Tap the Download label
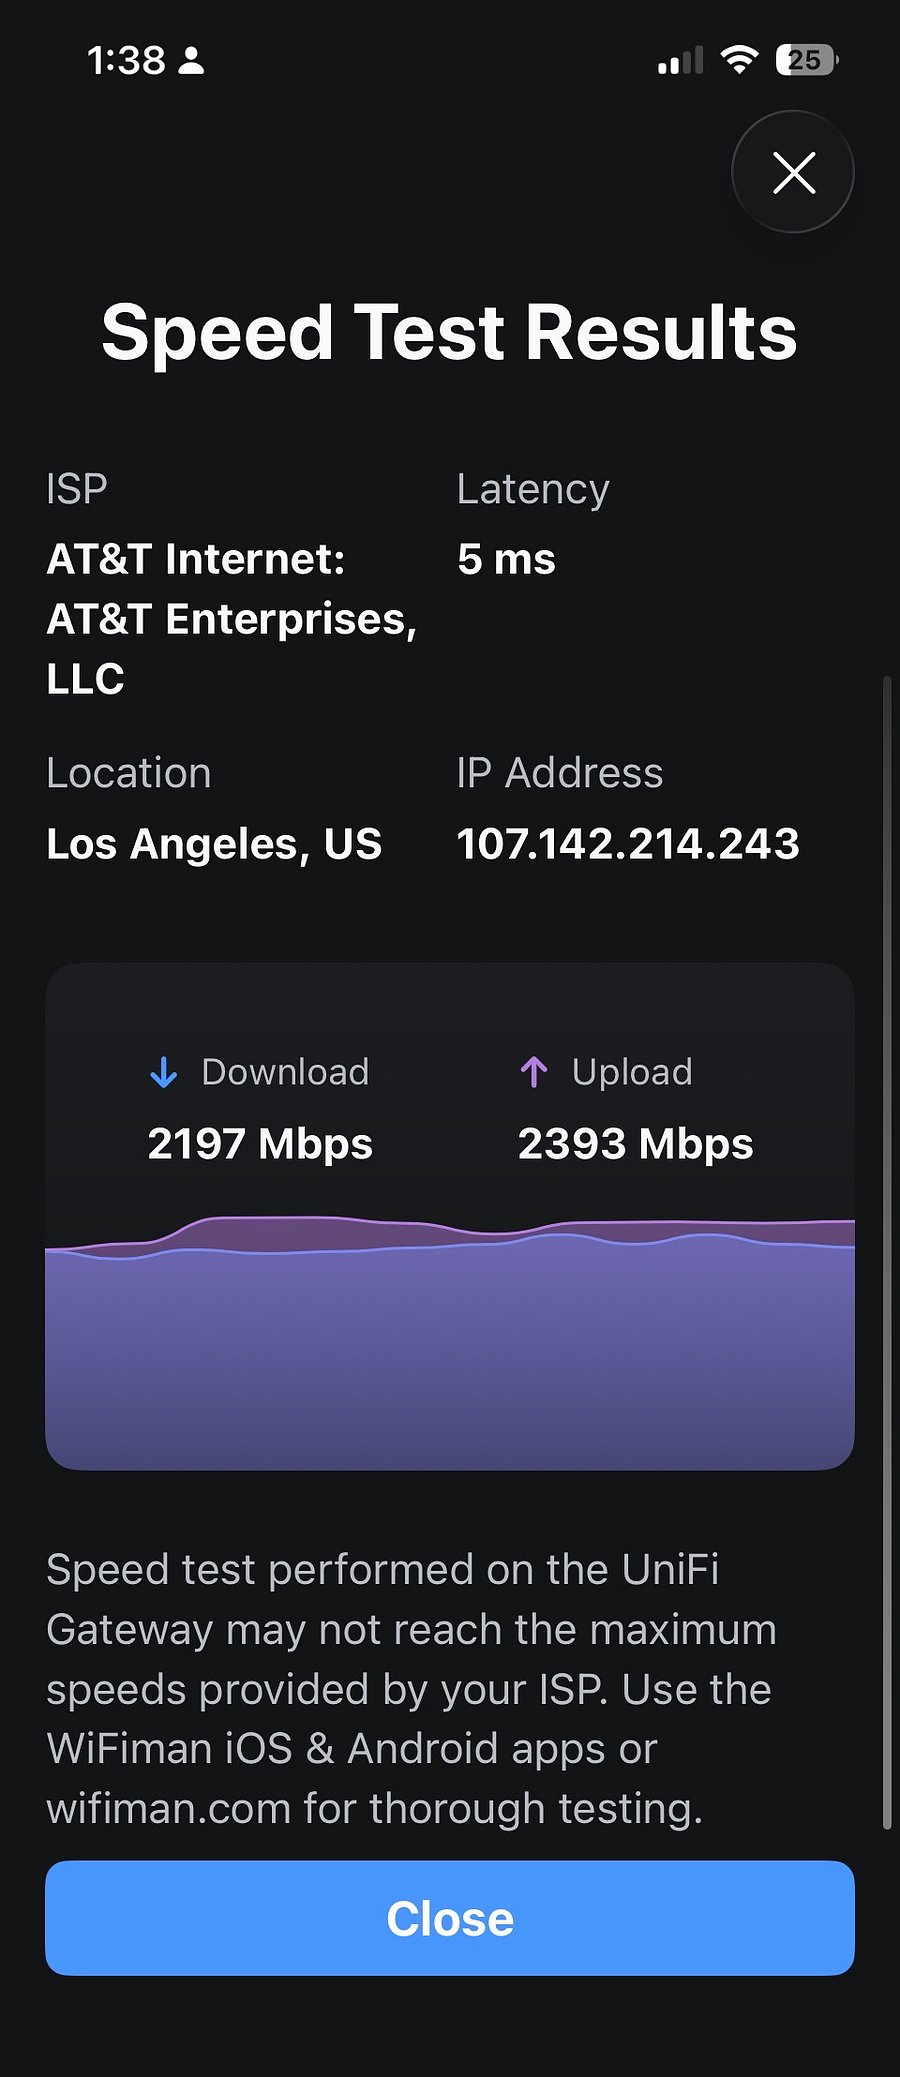The image size is (900, 2077). pos(285,1072)
